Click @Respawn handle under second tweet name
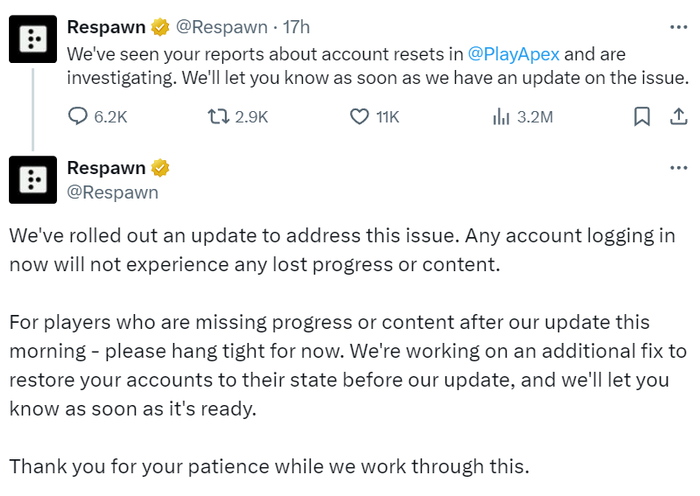 click(113, 191)
